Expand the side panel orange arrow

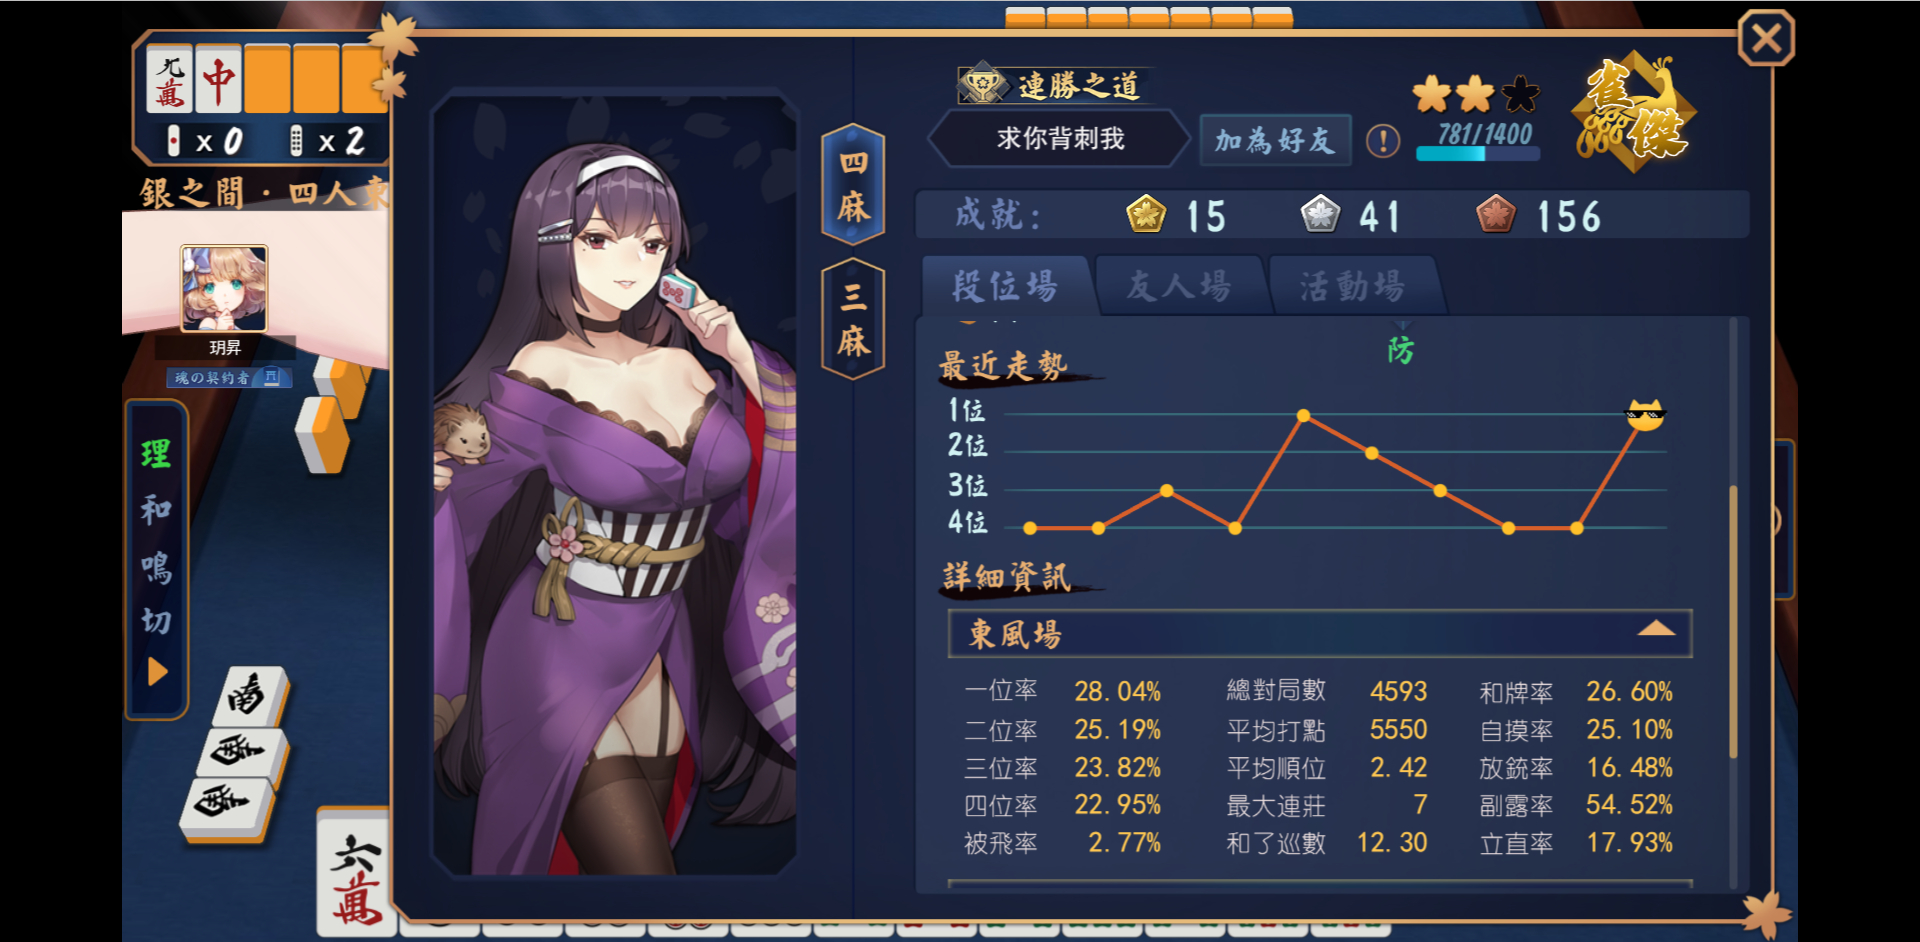click(x=157, y=671)
